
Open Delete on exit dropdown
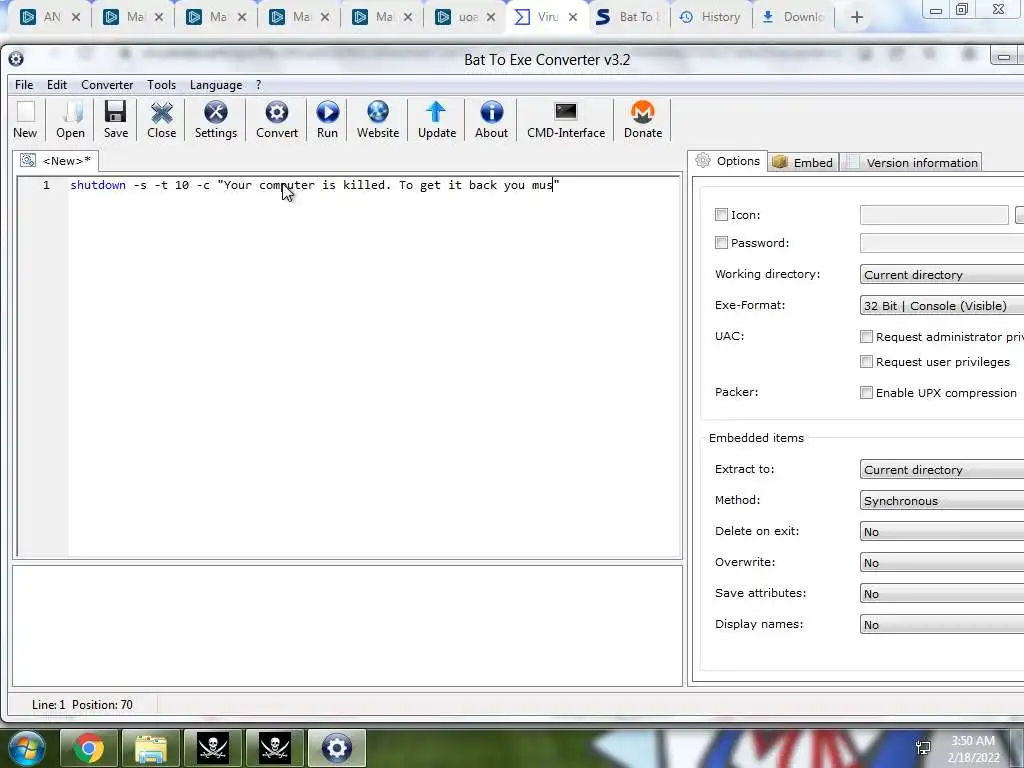pyautogui.click(x=942, y=532)
